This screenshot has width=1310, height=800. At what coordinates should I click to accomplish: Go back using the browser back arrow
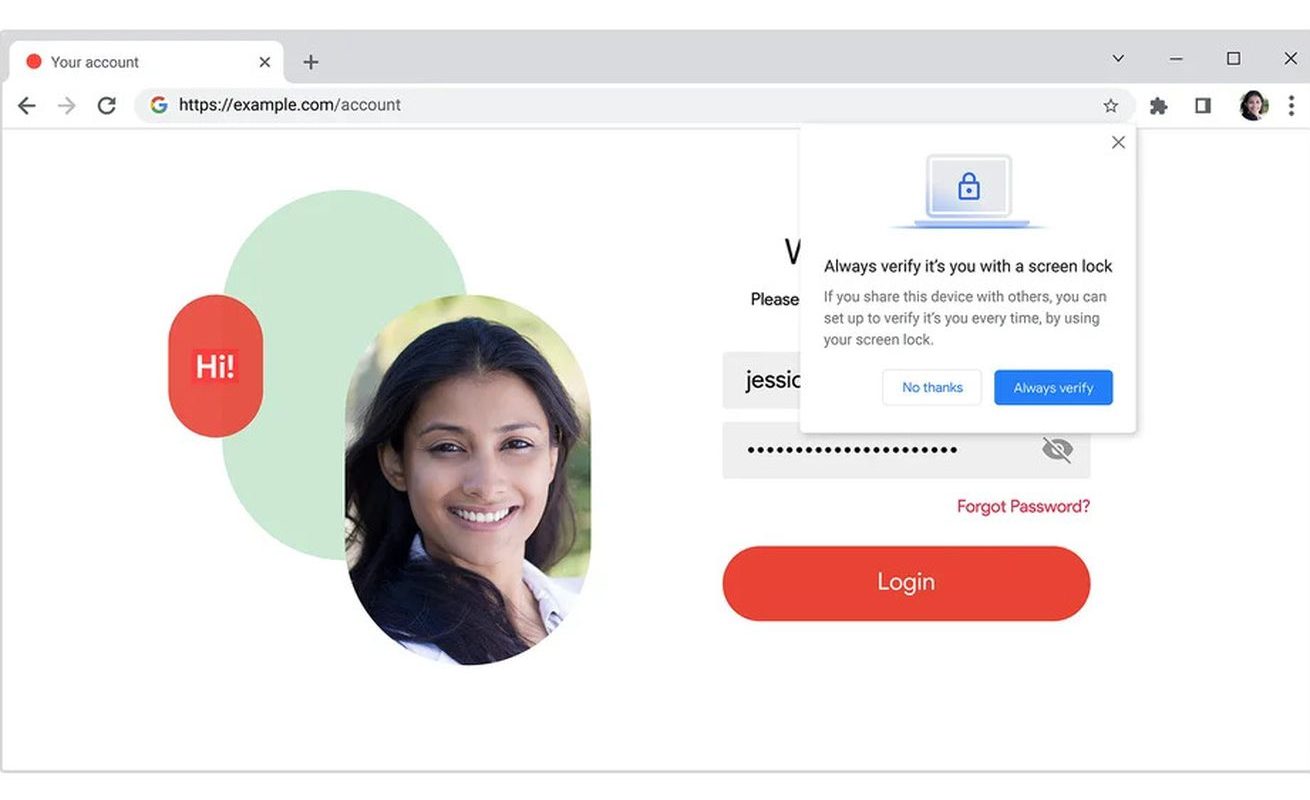tap(27, 105)
